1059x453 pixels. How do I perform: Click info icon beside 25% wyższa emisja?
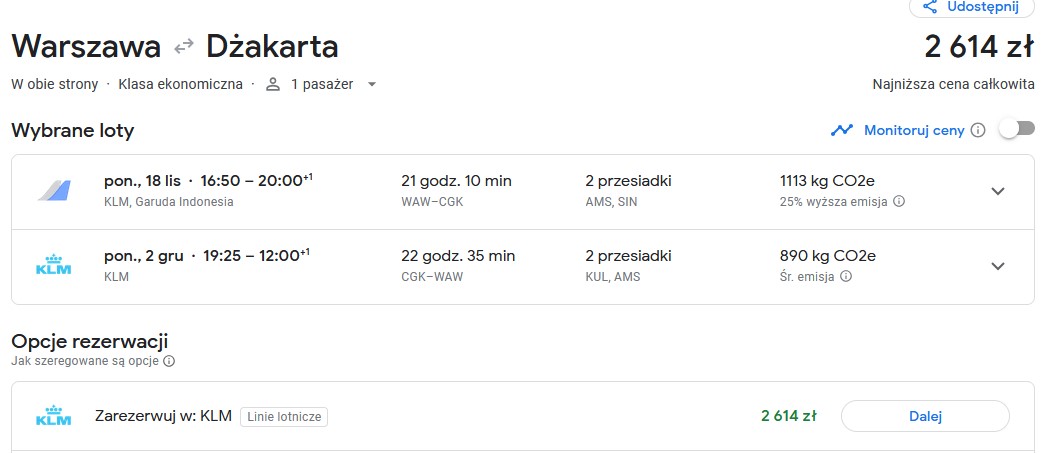point(899,201)
